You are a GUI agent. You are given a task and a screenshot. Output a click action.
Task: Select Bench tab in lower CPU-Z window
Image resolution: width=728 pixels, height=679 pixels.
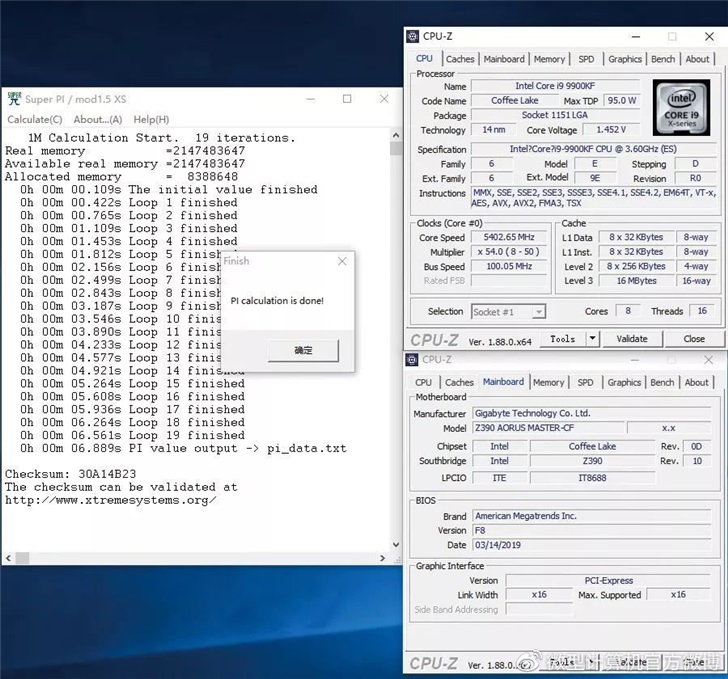tap(662, 382)
